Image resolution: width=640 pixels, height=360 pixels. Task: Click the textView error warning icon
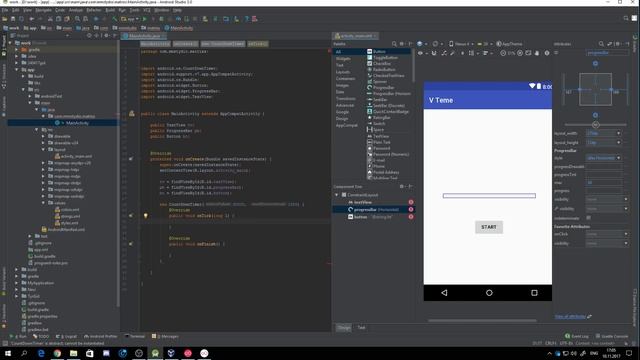[x=411, y=202]
